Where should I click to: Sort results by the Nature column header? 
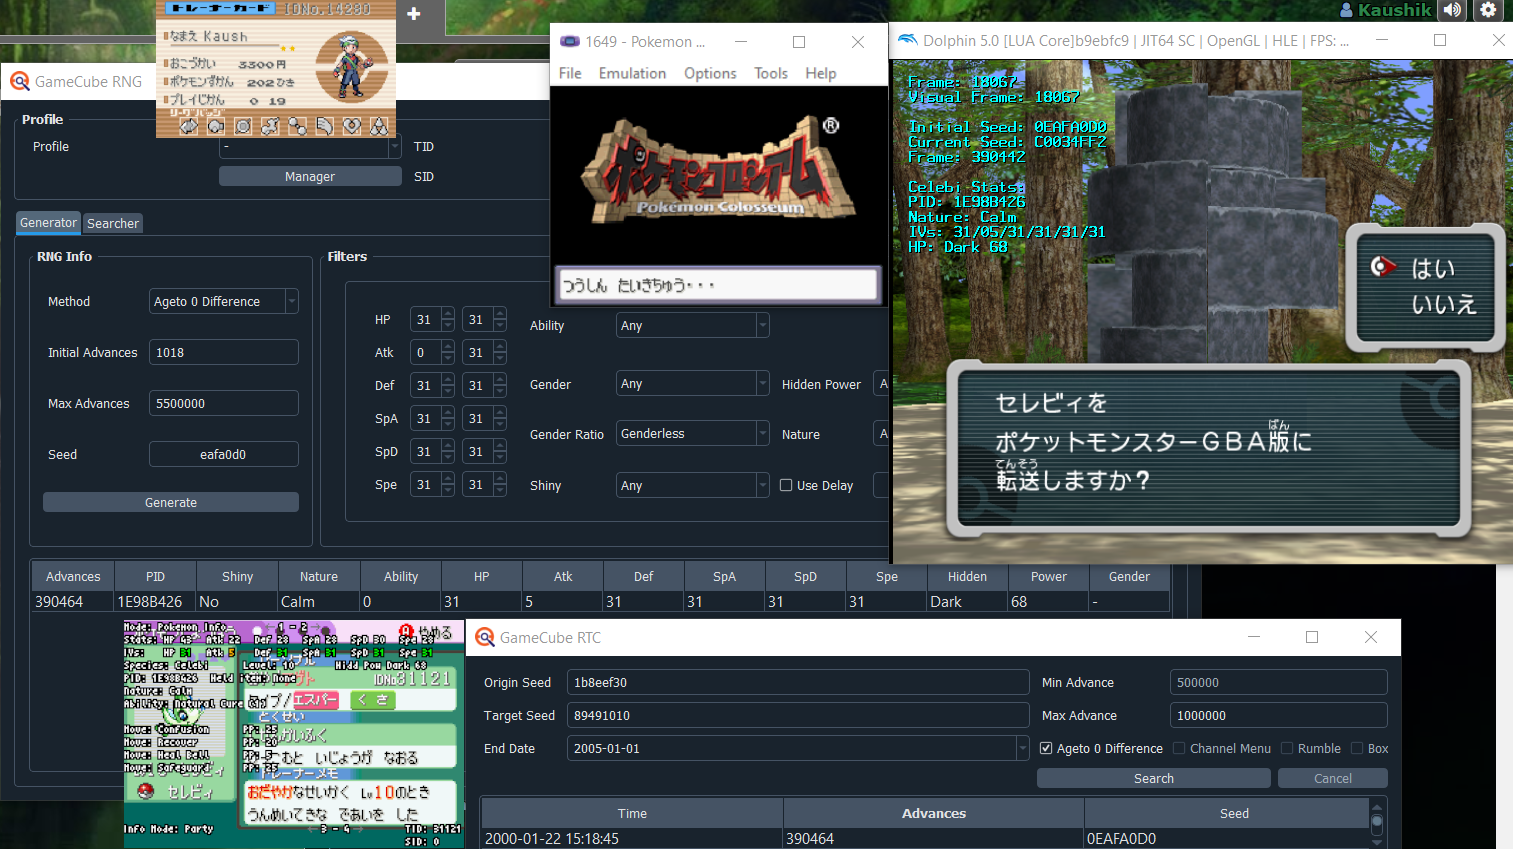click(x=319, y=576)
